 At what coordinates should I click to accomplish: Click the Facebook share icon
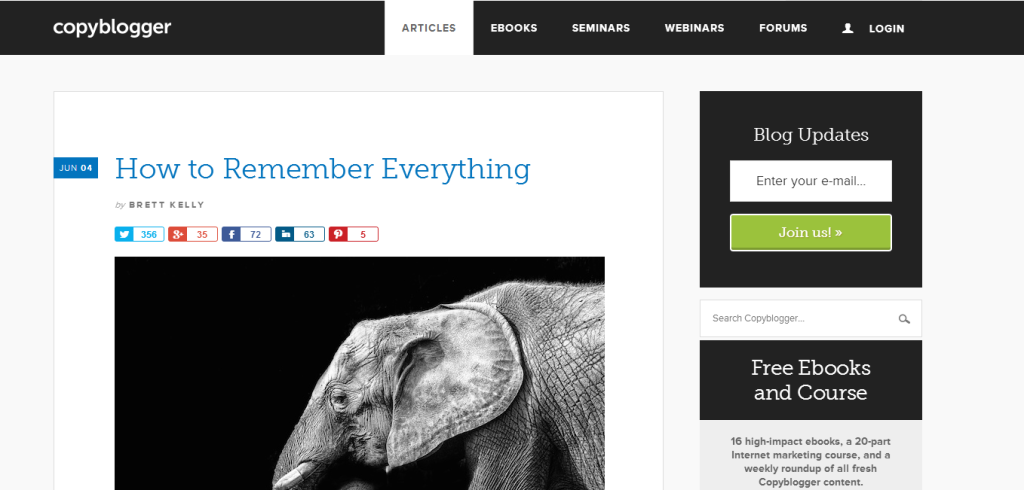click(231, 234)
